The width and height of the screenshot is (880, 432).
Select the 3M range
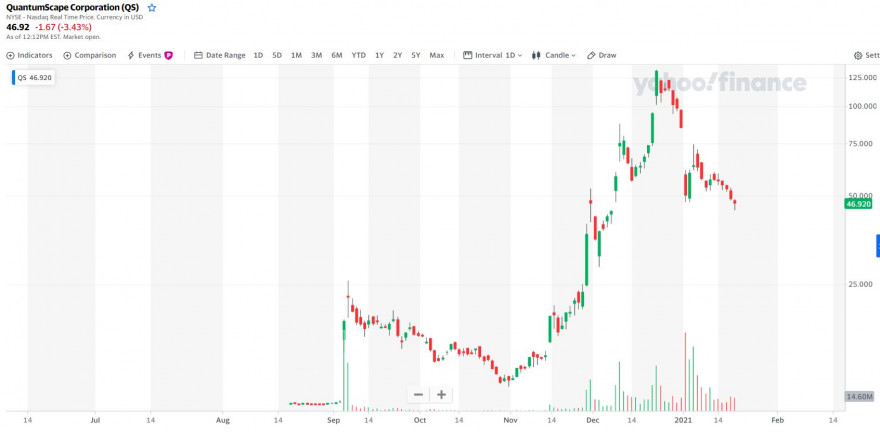317,55
